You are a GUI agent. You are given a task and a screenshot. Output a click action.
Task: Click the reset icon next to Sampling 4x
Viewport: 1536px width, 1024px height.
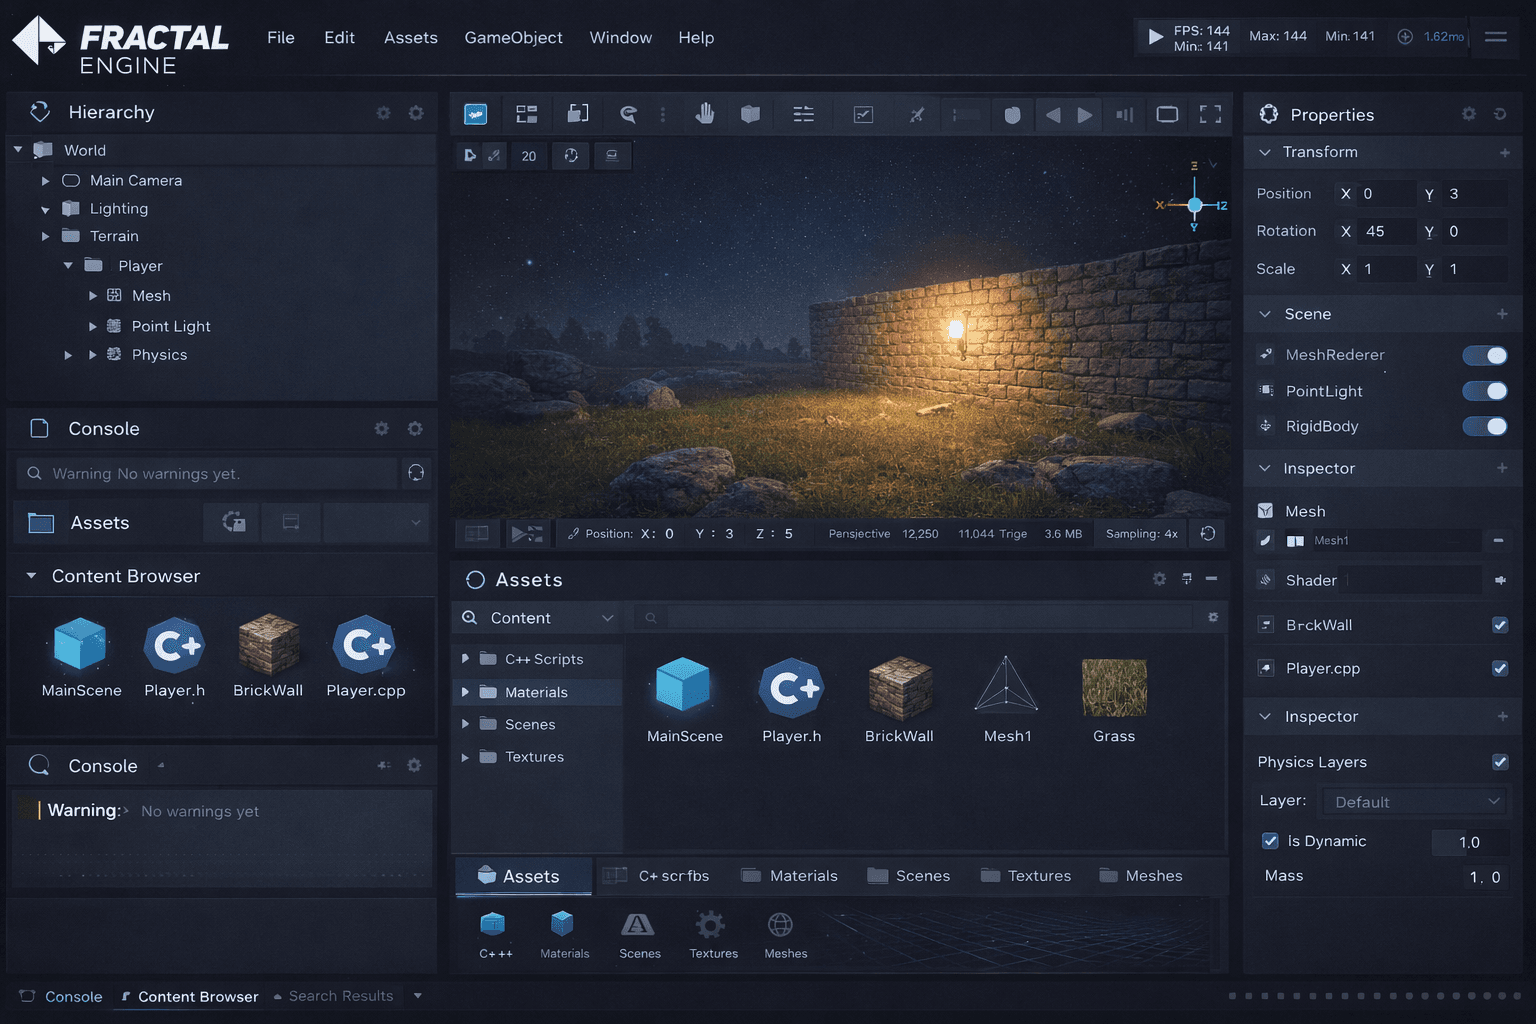[1208, 534]
